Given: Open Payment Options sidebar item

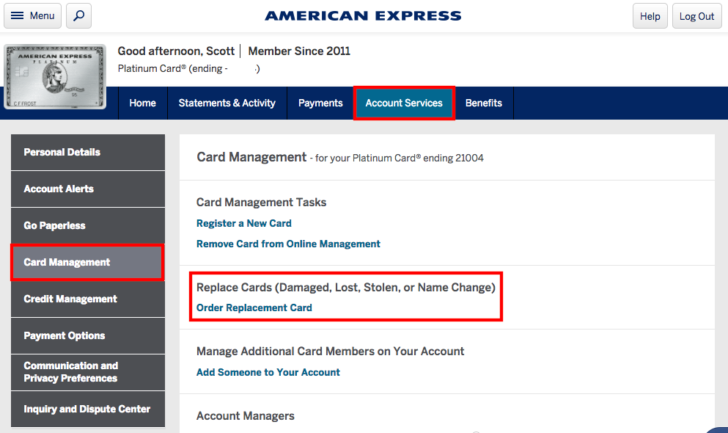Looking at the screenshot, I should point(88,336).
